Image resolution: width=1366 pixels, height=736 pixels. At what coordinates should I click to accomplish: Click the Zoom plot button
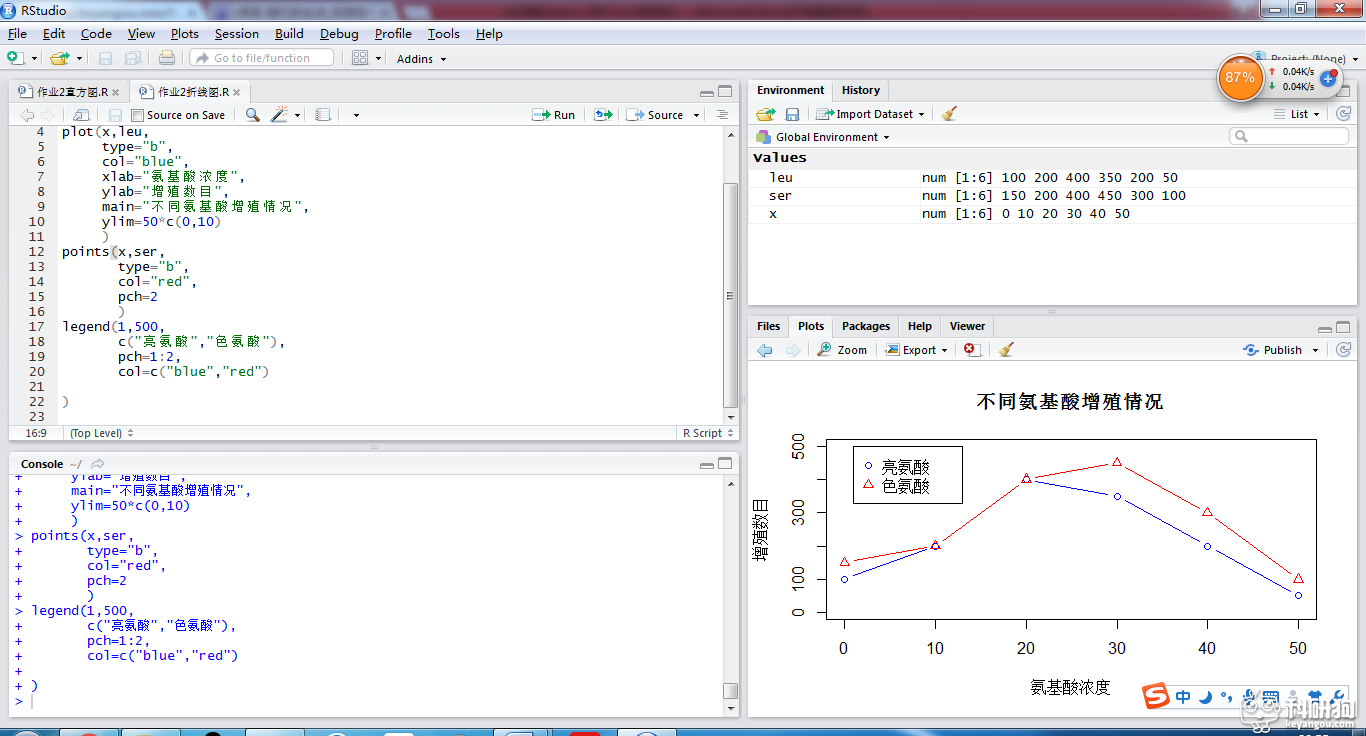[842, 350]
